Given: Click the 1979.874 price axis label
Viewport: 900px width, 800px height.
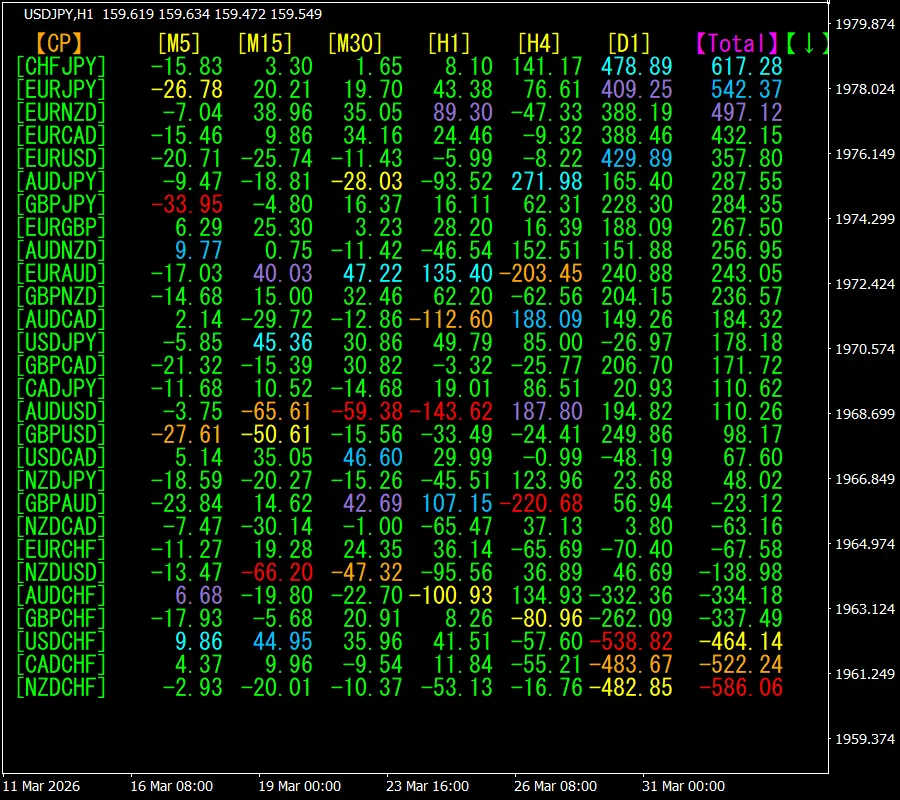Looking at the screenshot, I should [x=864, y=24].
